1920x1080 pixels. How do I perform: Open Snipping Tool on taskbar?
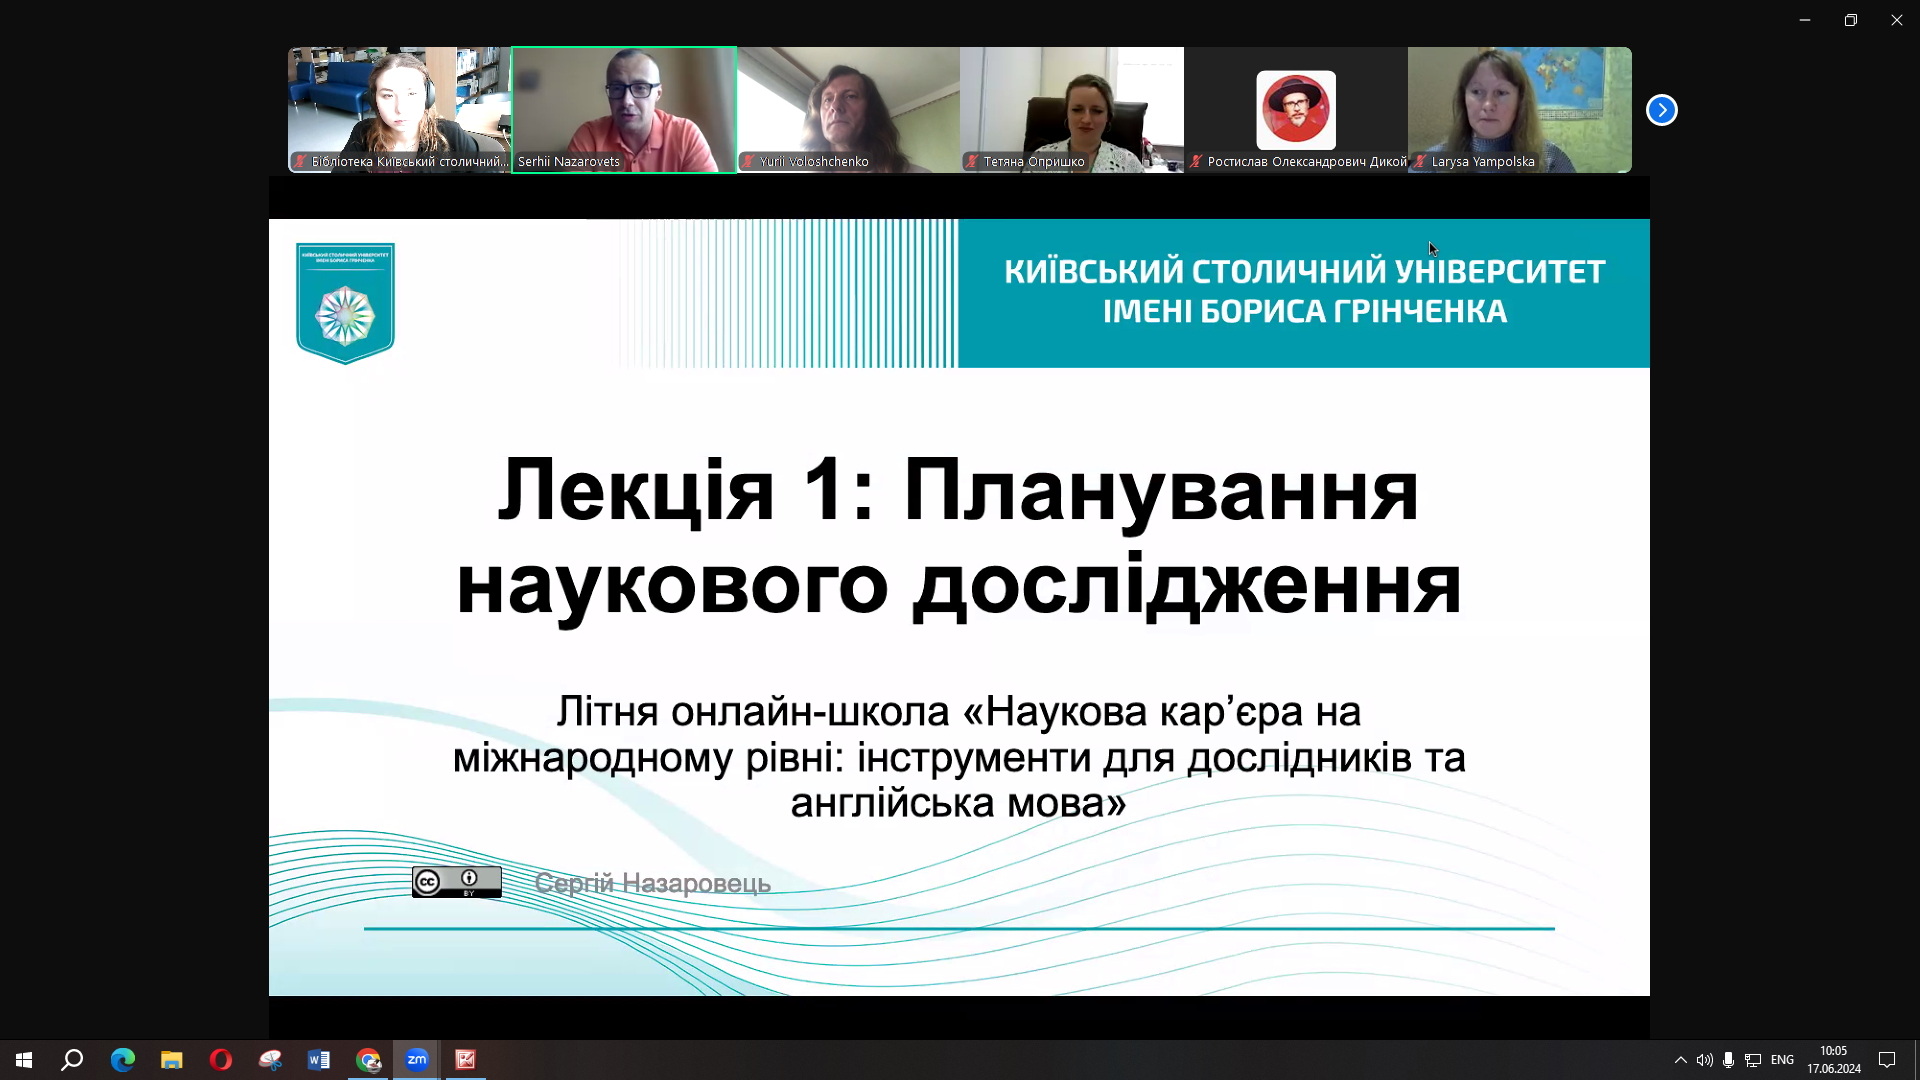pos(270,1059)
